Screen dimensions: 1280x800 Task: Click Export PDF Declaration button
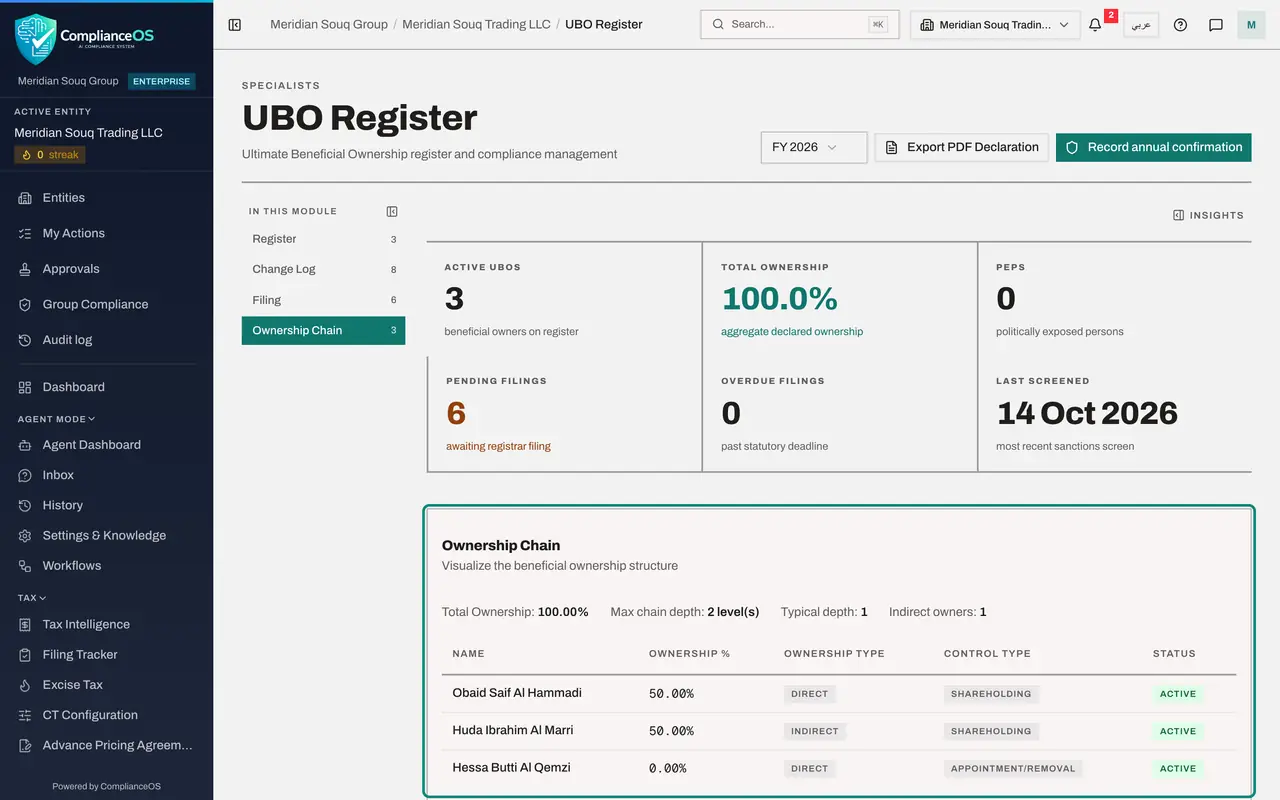962,147
